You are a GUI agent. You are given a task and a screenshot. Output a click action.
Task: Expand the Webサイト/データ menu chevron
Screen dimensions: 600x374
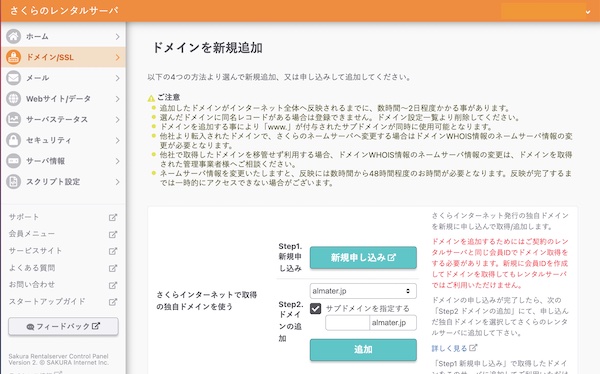pos(117,99)
